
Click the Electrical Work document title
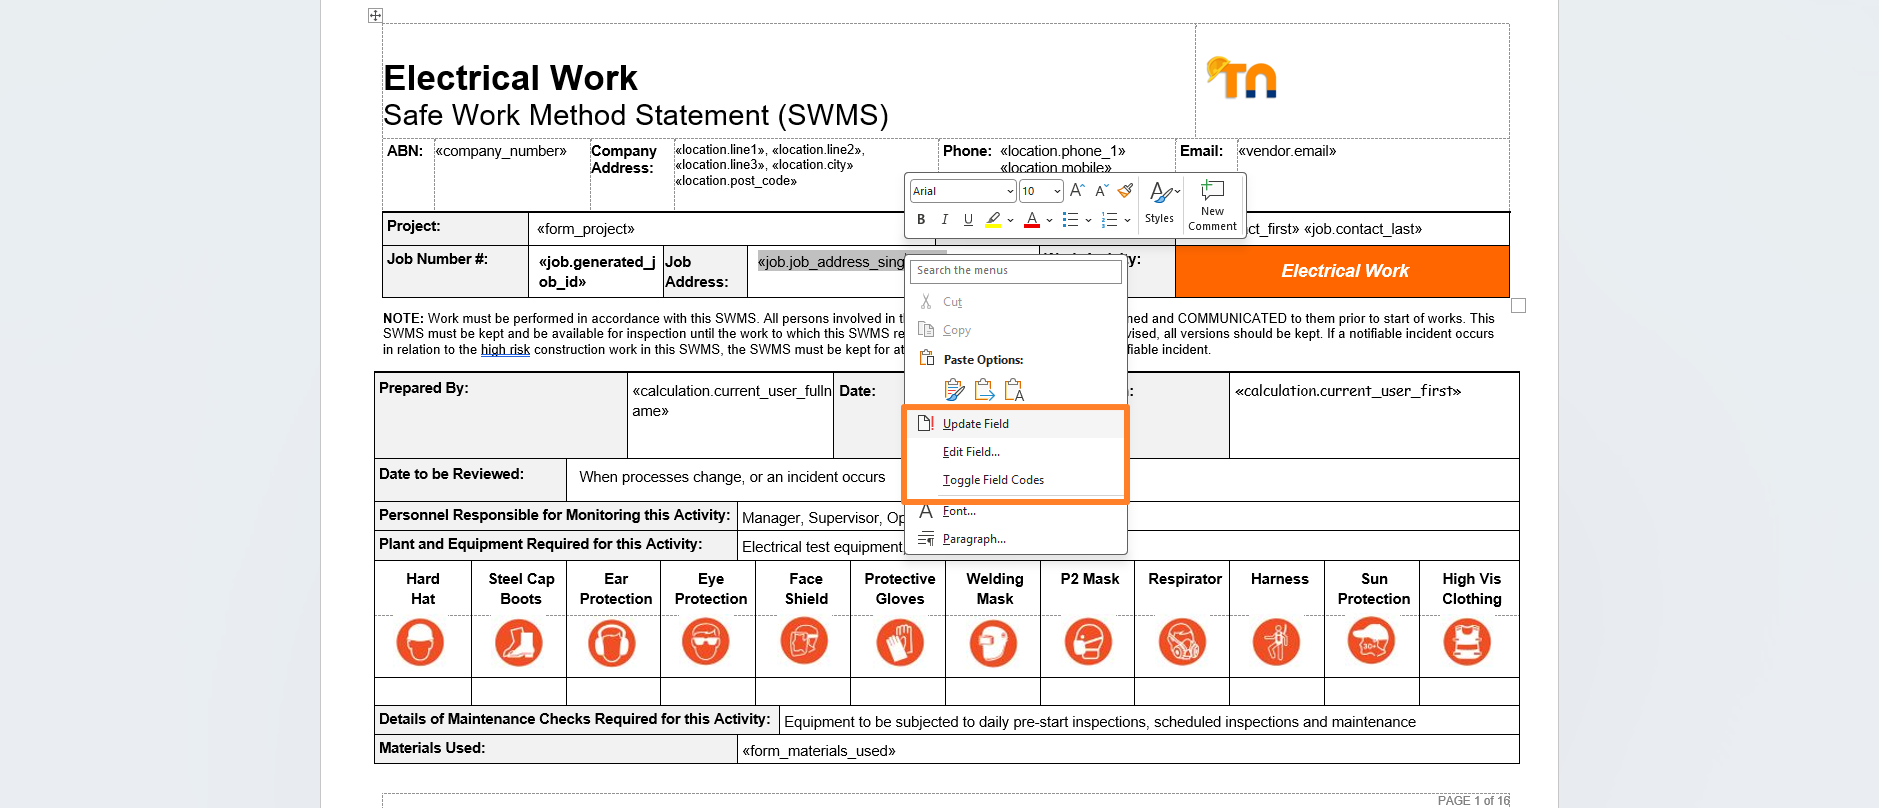[510, 78]
